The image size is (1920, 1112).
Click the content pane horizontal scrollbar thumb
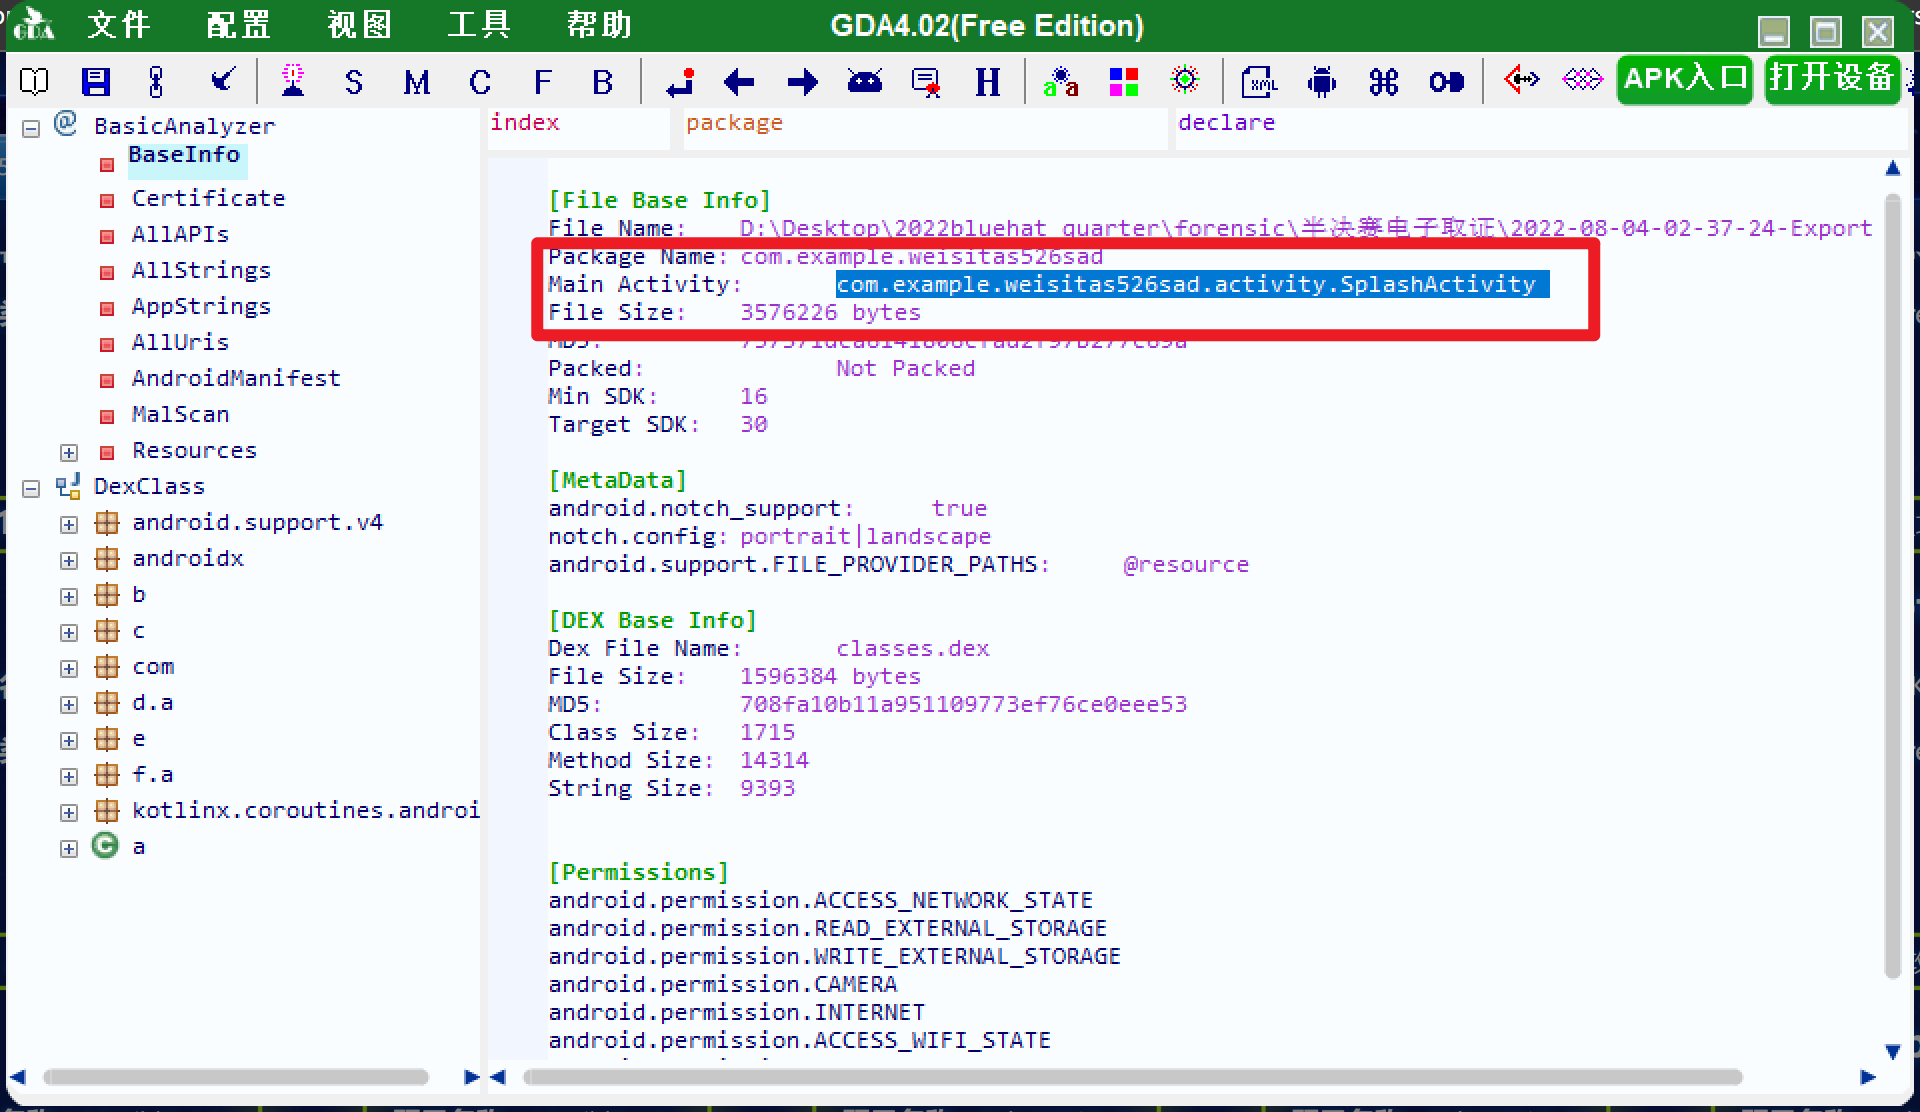pyautogui.click(x=1132, y=1077)
